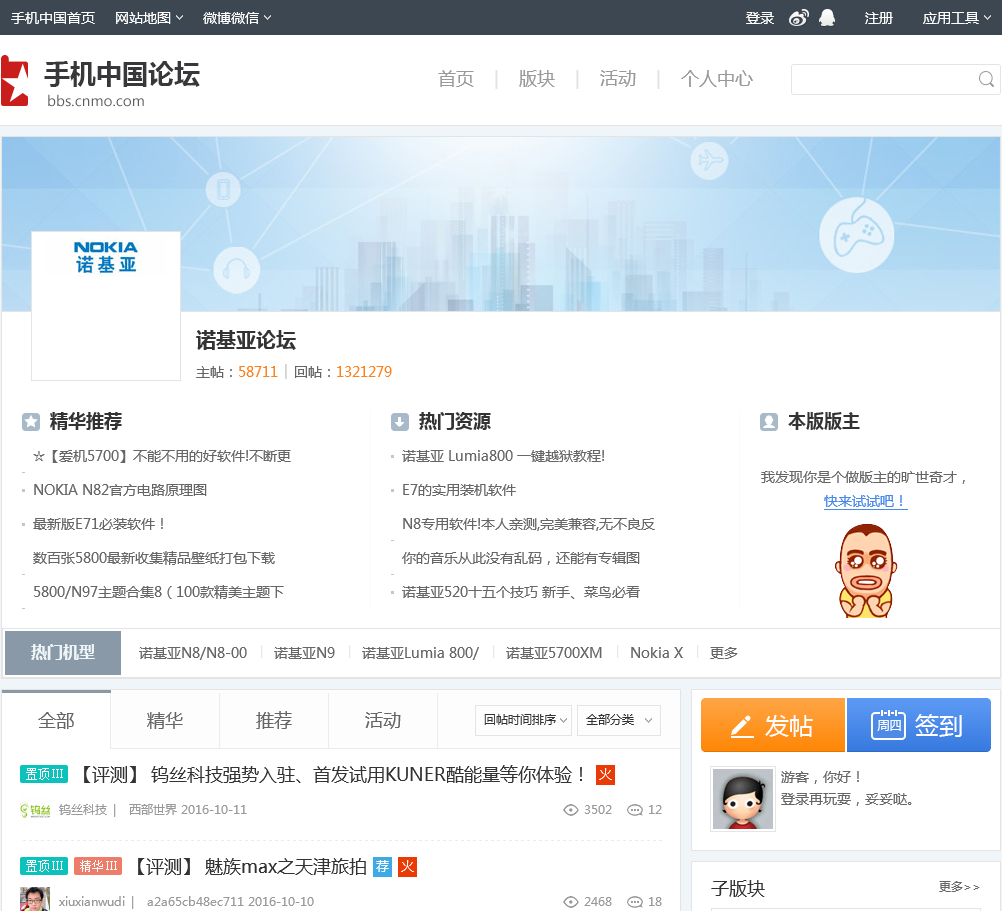Click the guest avatar beside 游客，你好

(743, 799)
